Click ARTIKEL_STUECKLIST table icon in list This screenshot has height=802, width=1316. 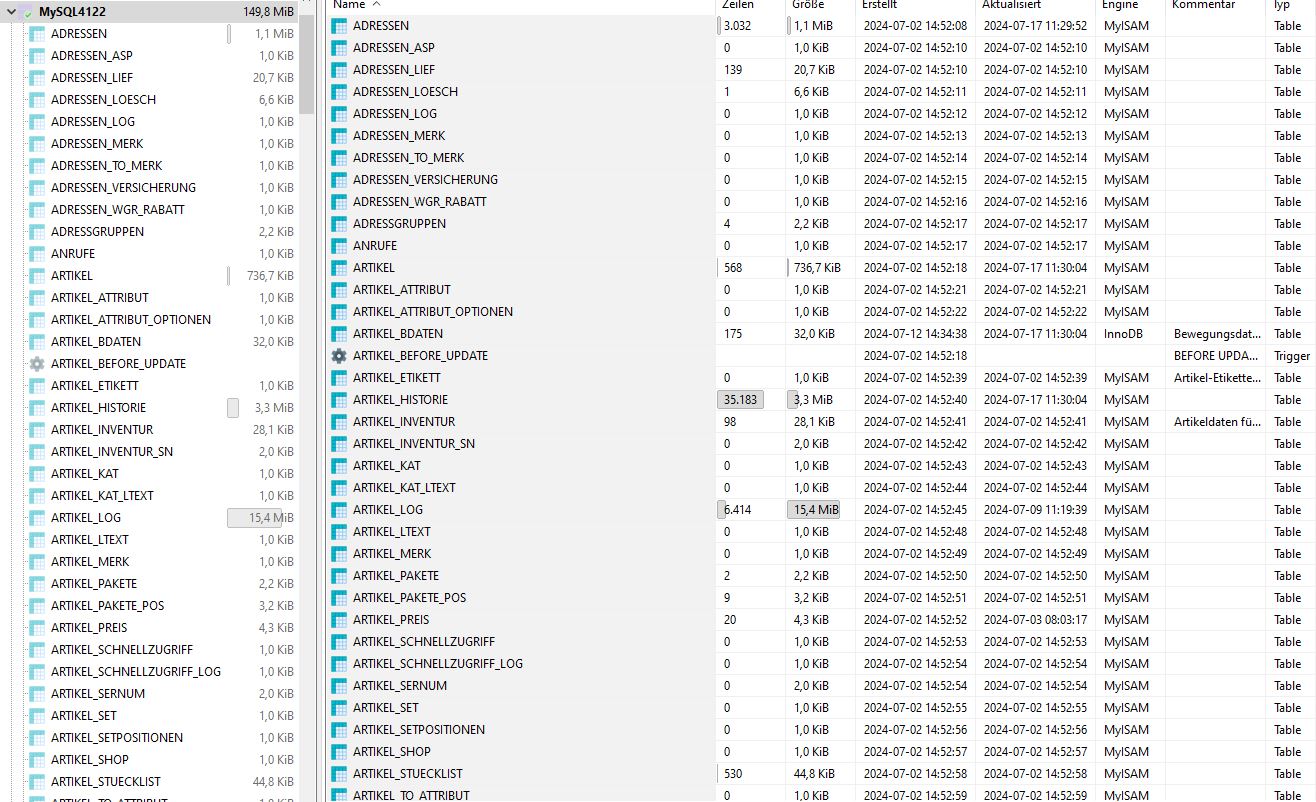coord(339,774)
